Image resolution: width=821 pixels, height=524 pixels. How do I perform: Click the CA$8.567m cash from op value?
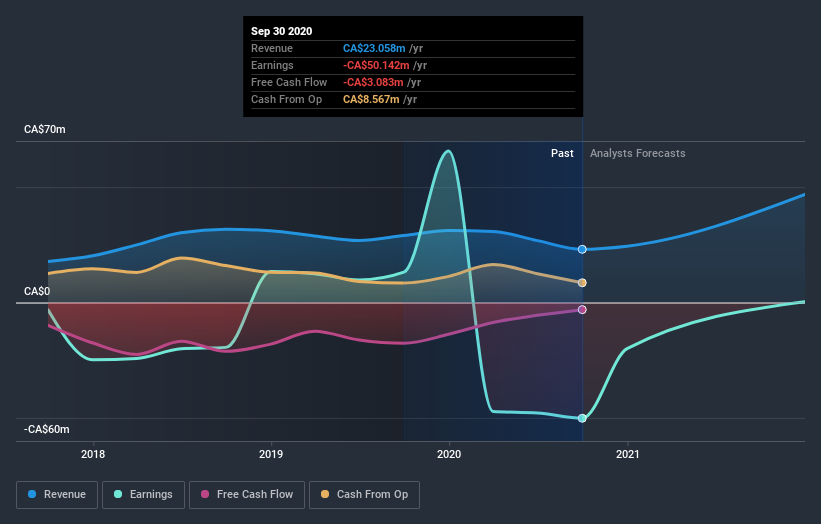(371, 99)
